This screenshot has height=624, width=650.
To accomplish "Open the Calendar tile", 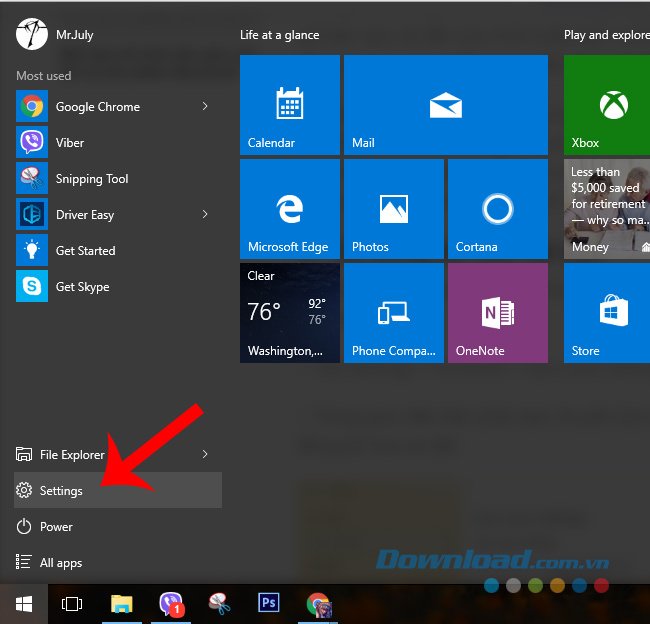I will [290, 105].
